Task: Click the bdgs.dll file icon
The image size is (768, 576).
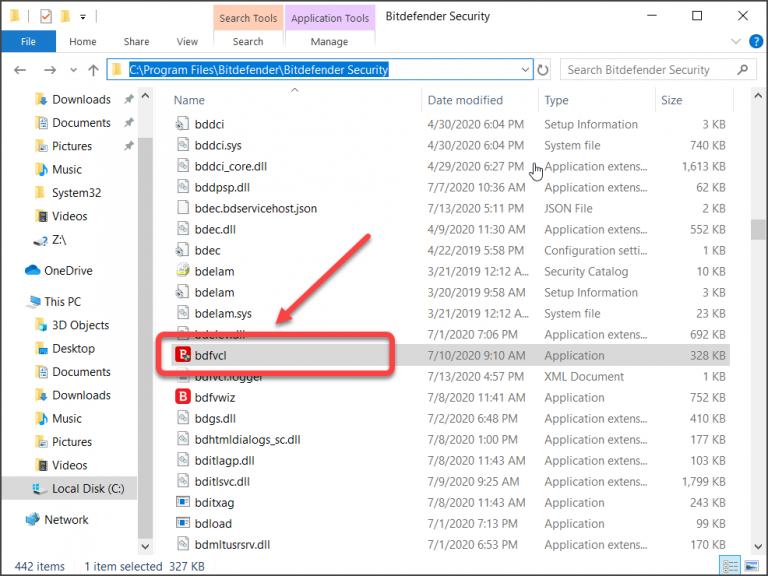Action: point(183,418)
